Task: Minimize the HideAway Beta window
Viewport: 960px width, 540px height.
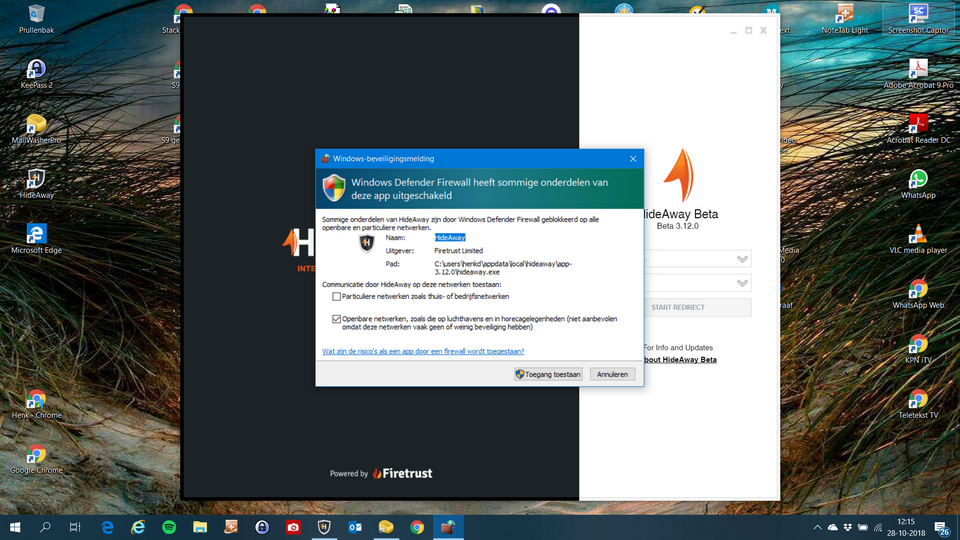Action: tap(733, 31)
